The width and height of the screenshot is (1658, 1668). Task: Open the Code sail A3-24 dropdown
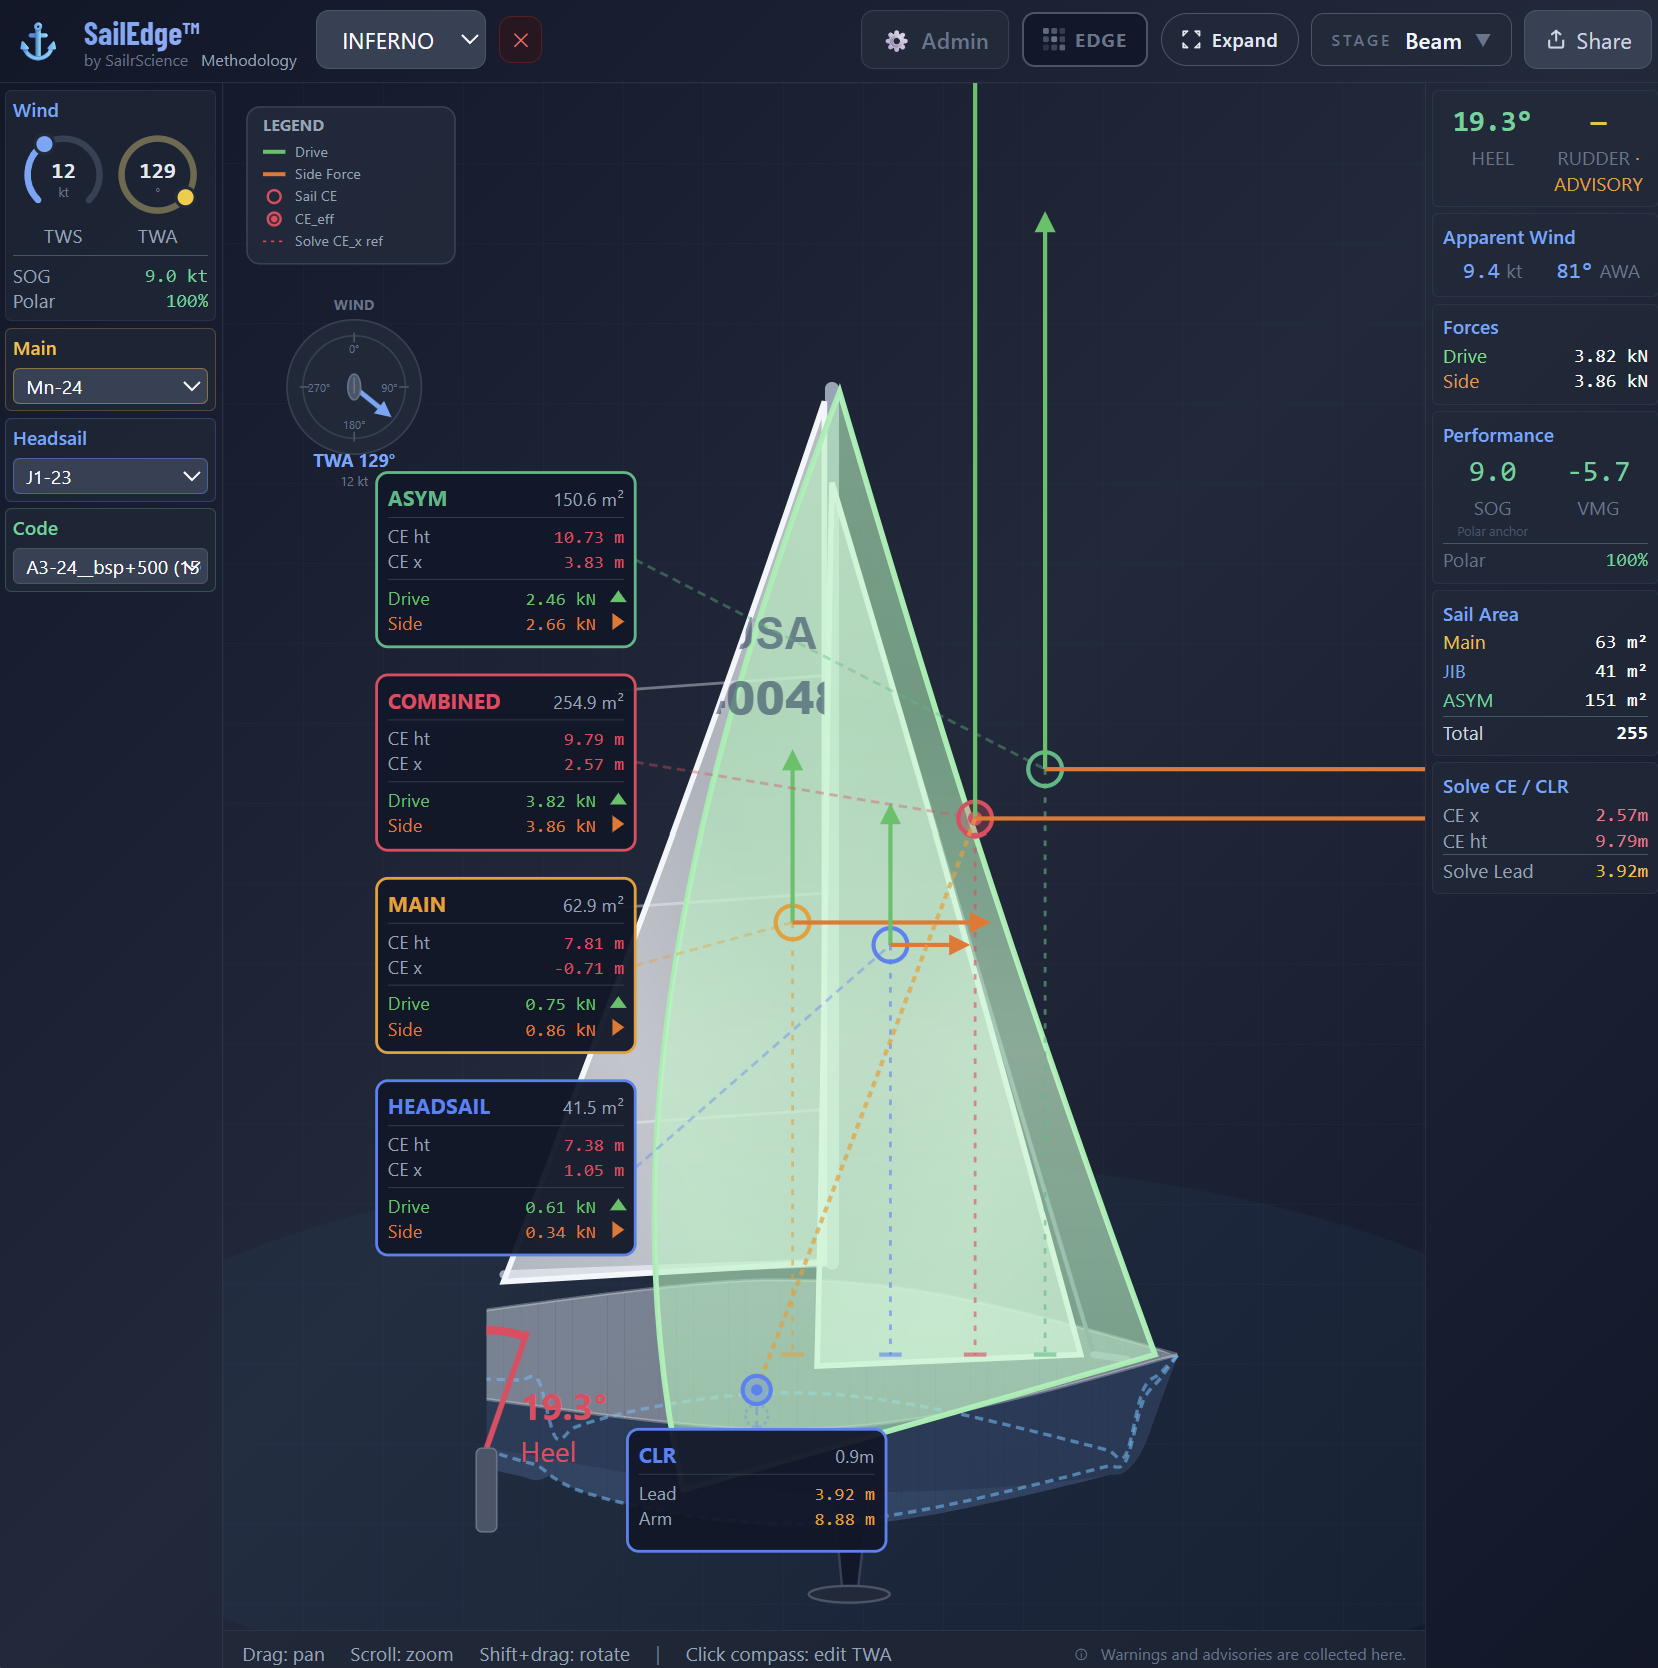pyautogui.click(x=110, y=567)
